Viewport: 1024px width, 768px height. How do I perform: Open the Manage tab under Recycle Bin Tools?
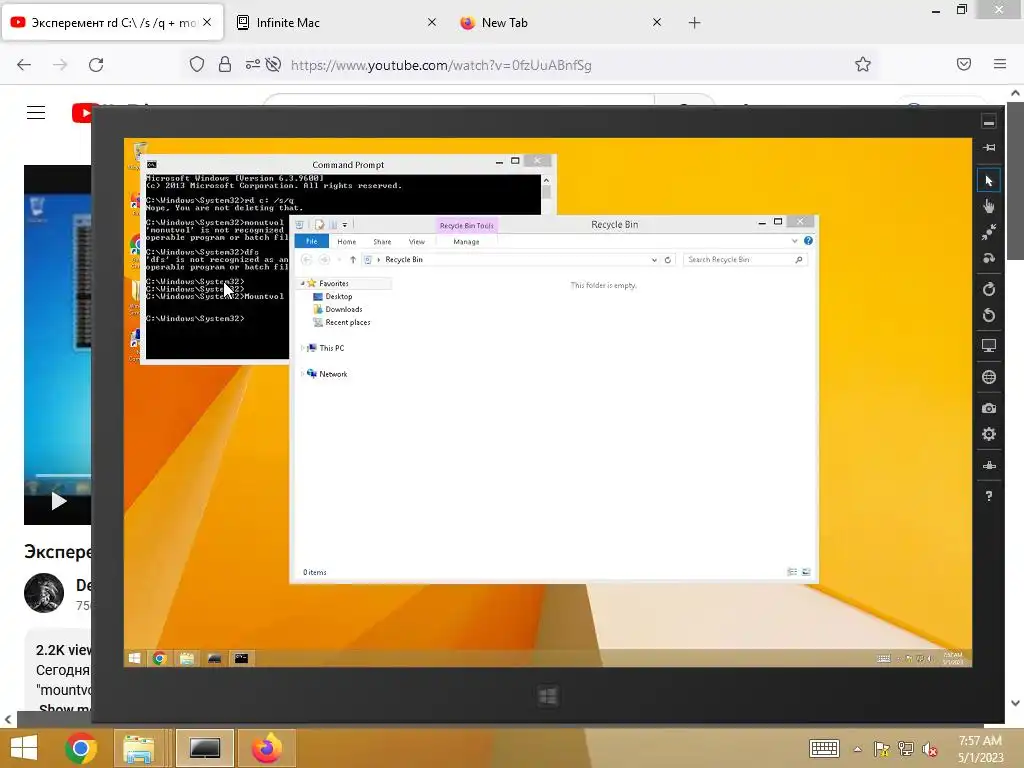pos(466,242)
